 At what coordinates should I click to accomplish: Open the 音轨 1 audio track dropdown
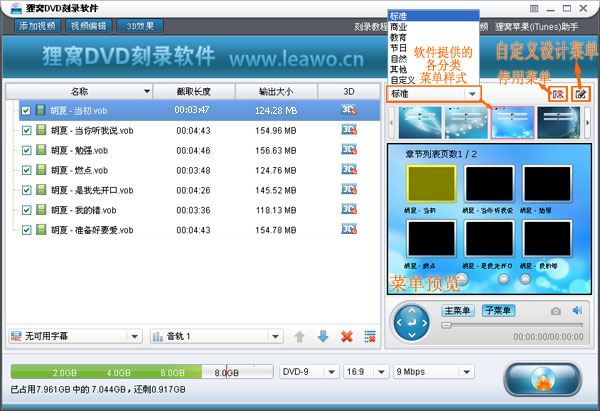click(217, 336)
